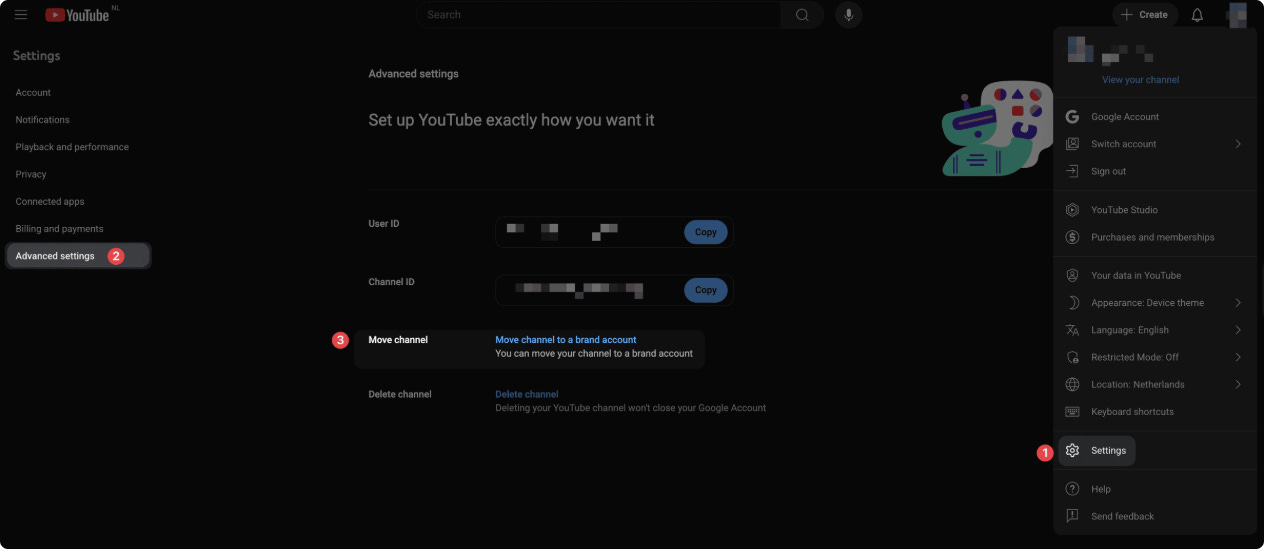1264x549 pixels.
Task: Copy the Channel ID
Action: click(706, 290)
